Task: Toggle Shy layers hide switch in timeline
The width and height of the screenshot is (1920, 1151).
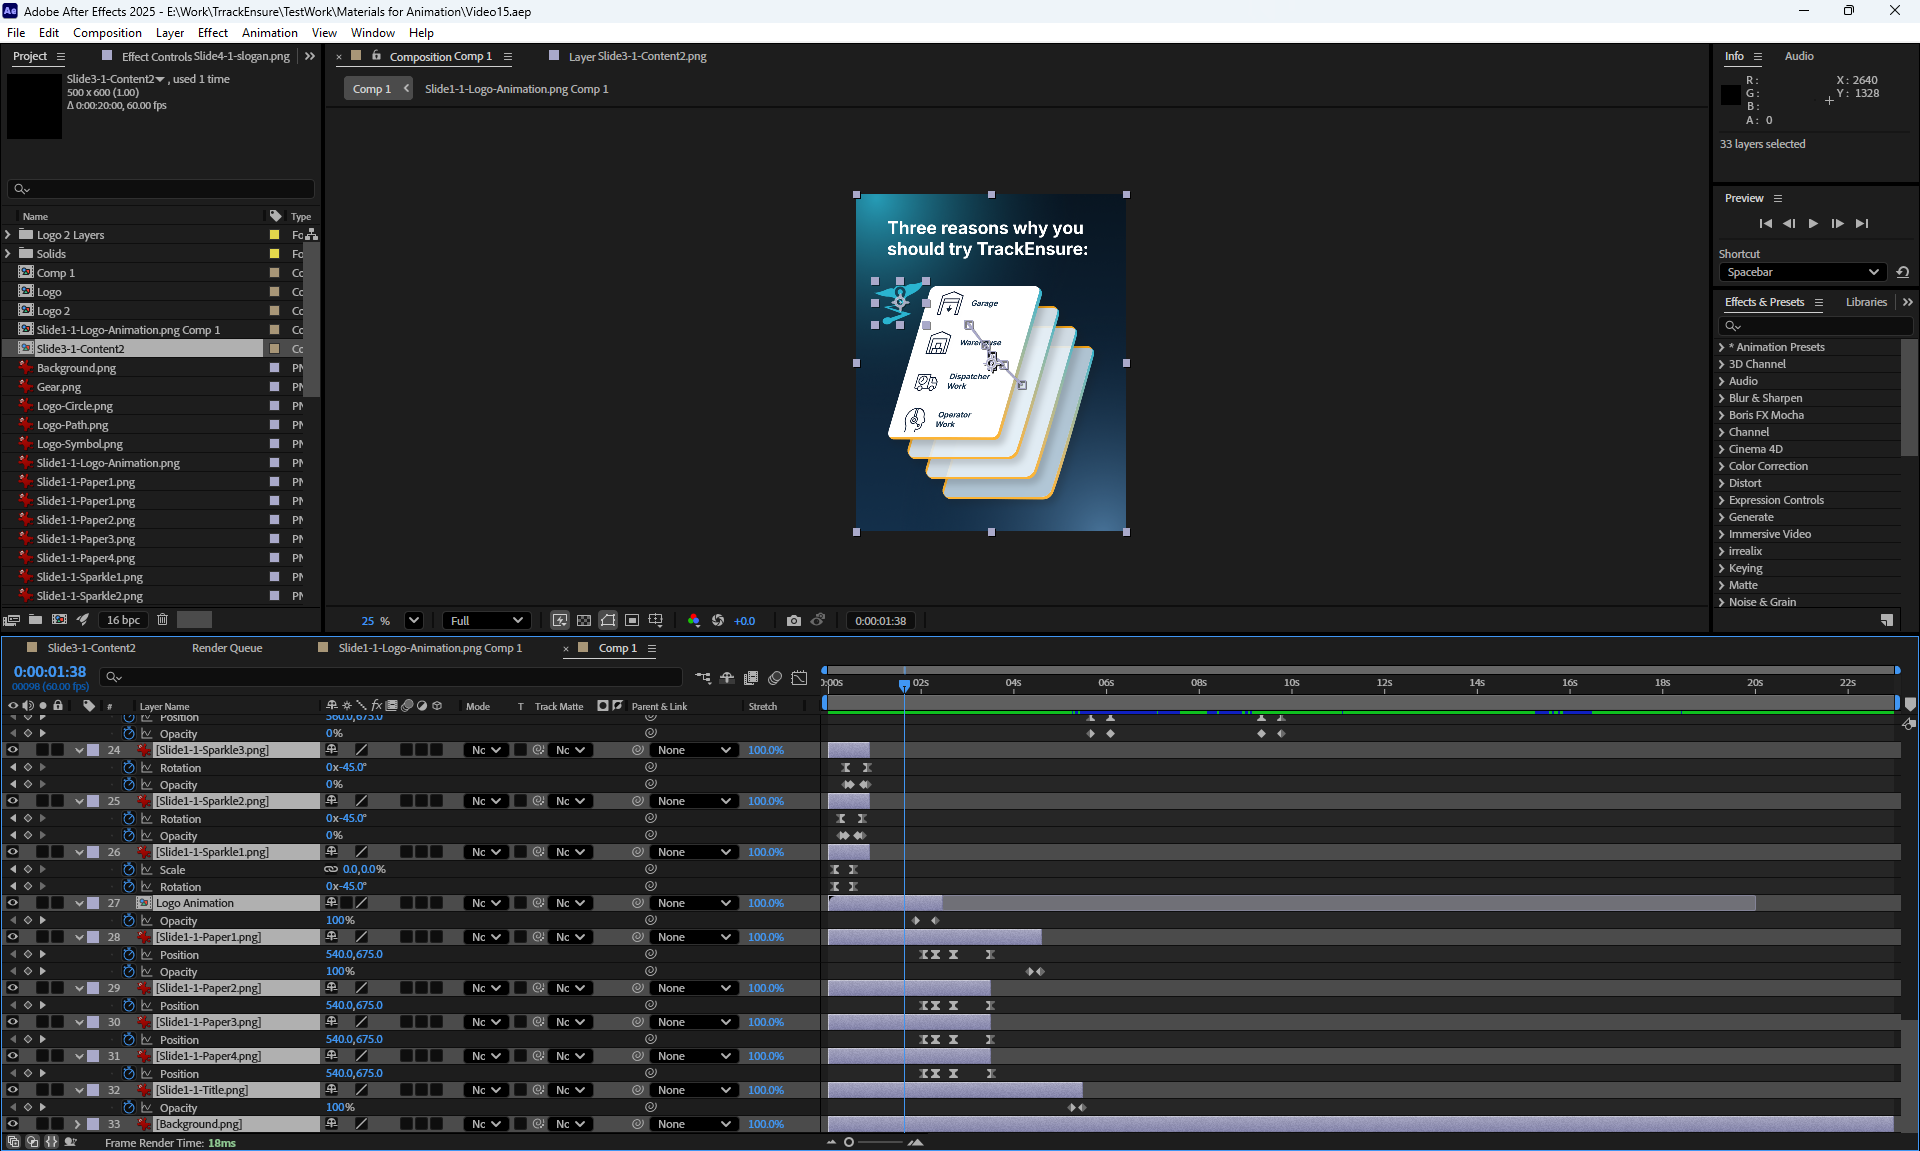Action: pos(727,678)
